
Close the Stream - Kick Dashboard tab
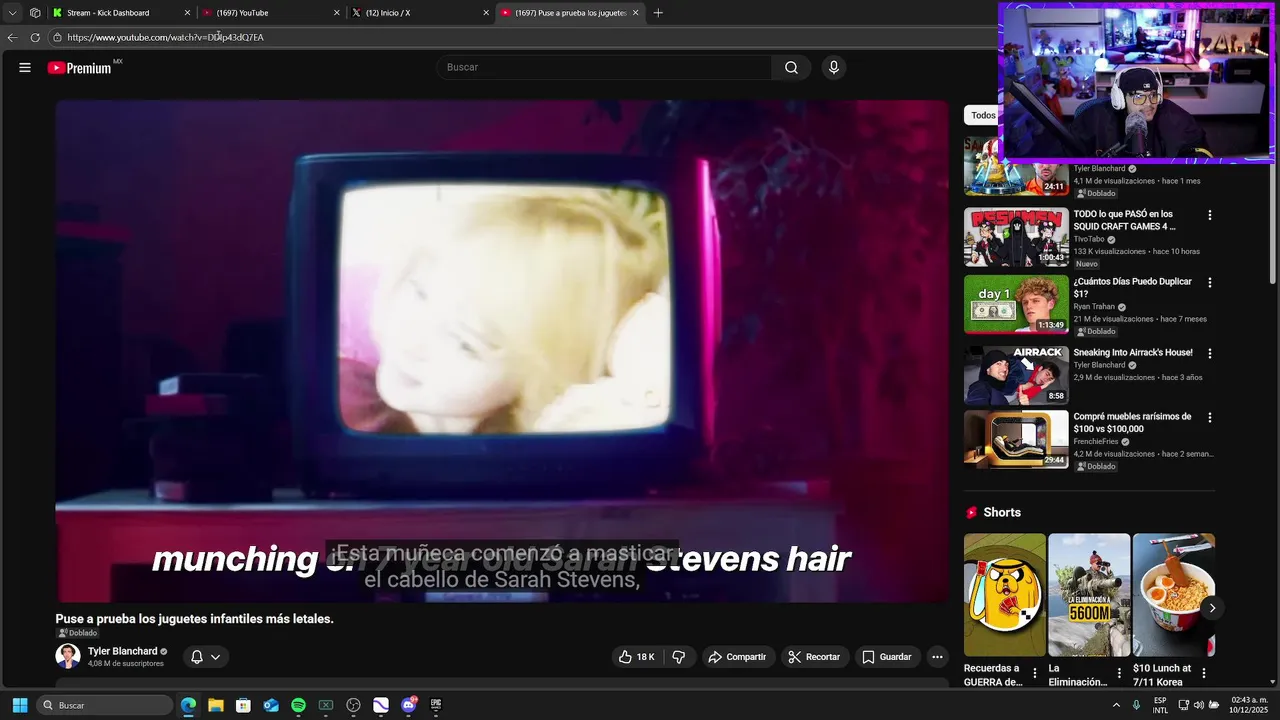tap(187, 13)
